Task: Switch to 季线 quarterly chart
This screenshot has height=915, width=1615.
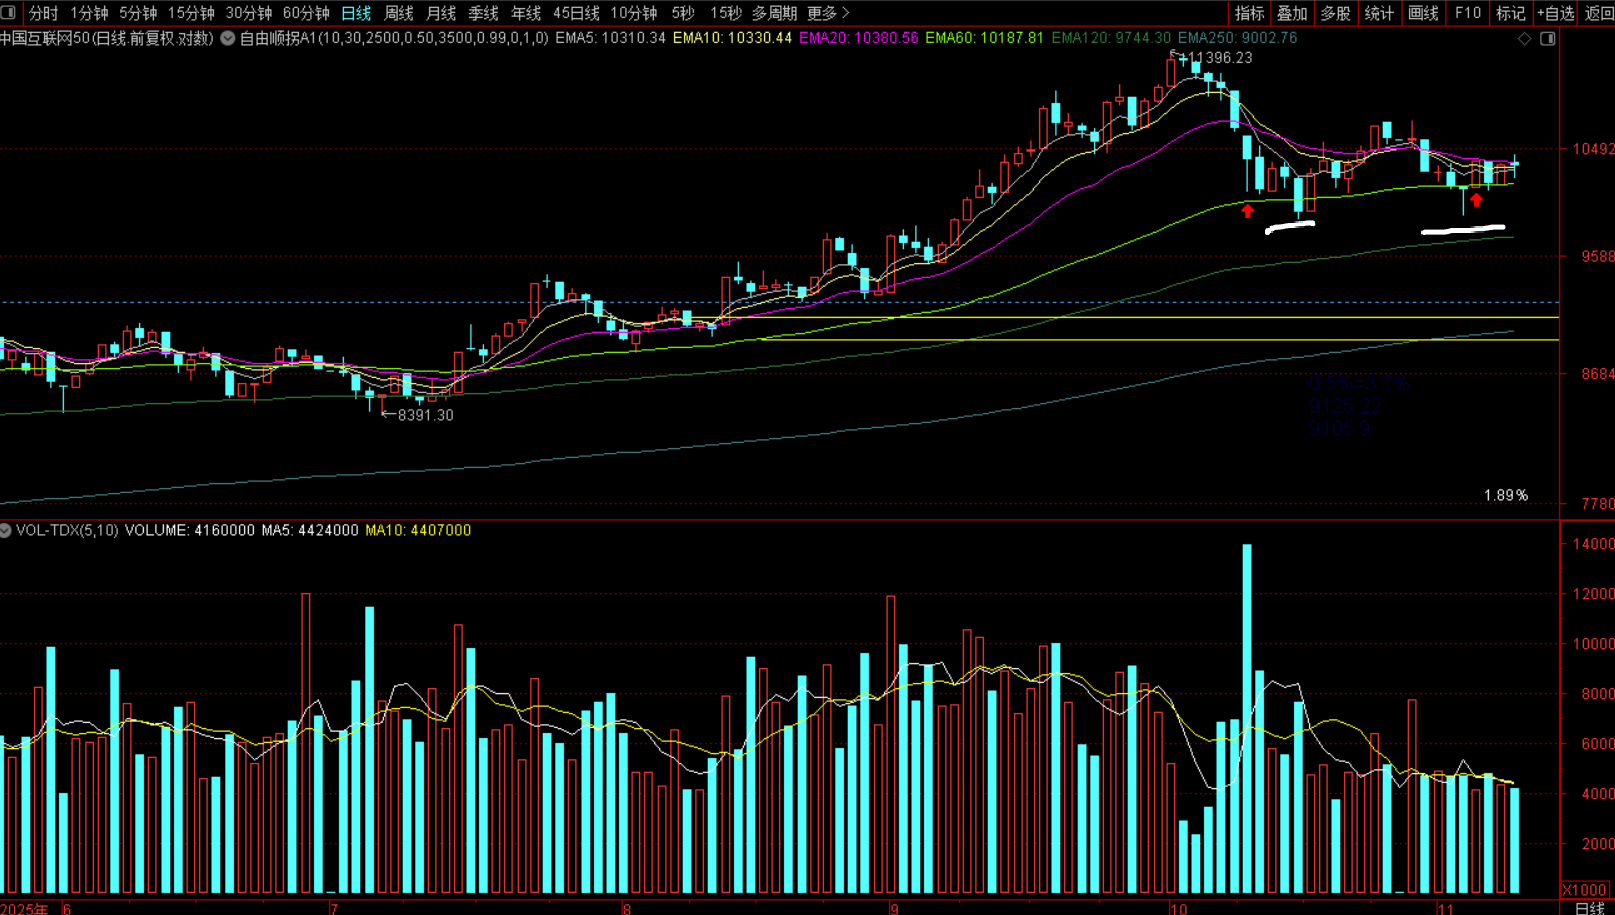Action: click(483, 13)
